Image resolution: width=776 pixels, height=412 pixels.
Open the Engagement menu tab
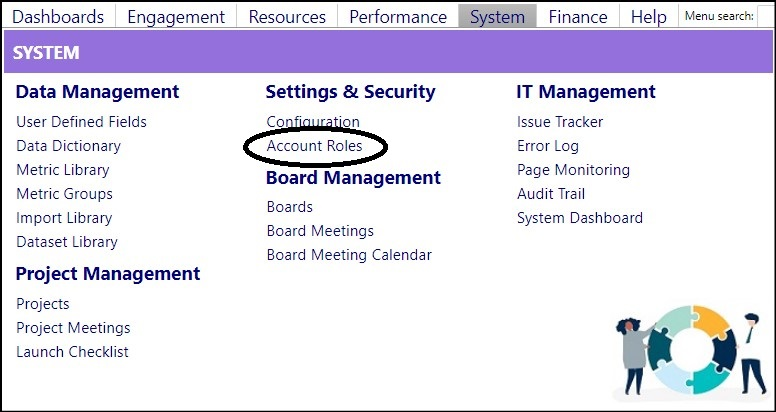[176, 17]
